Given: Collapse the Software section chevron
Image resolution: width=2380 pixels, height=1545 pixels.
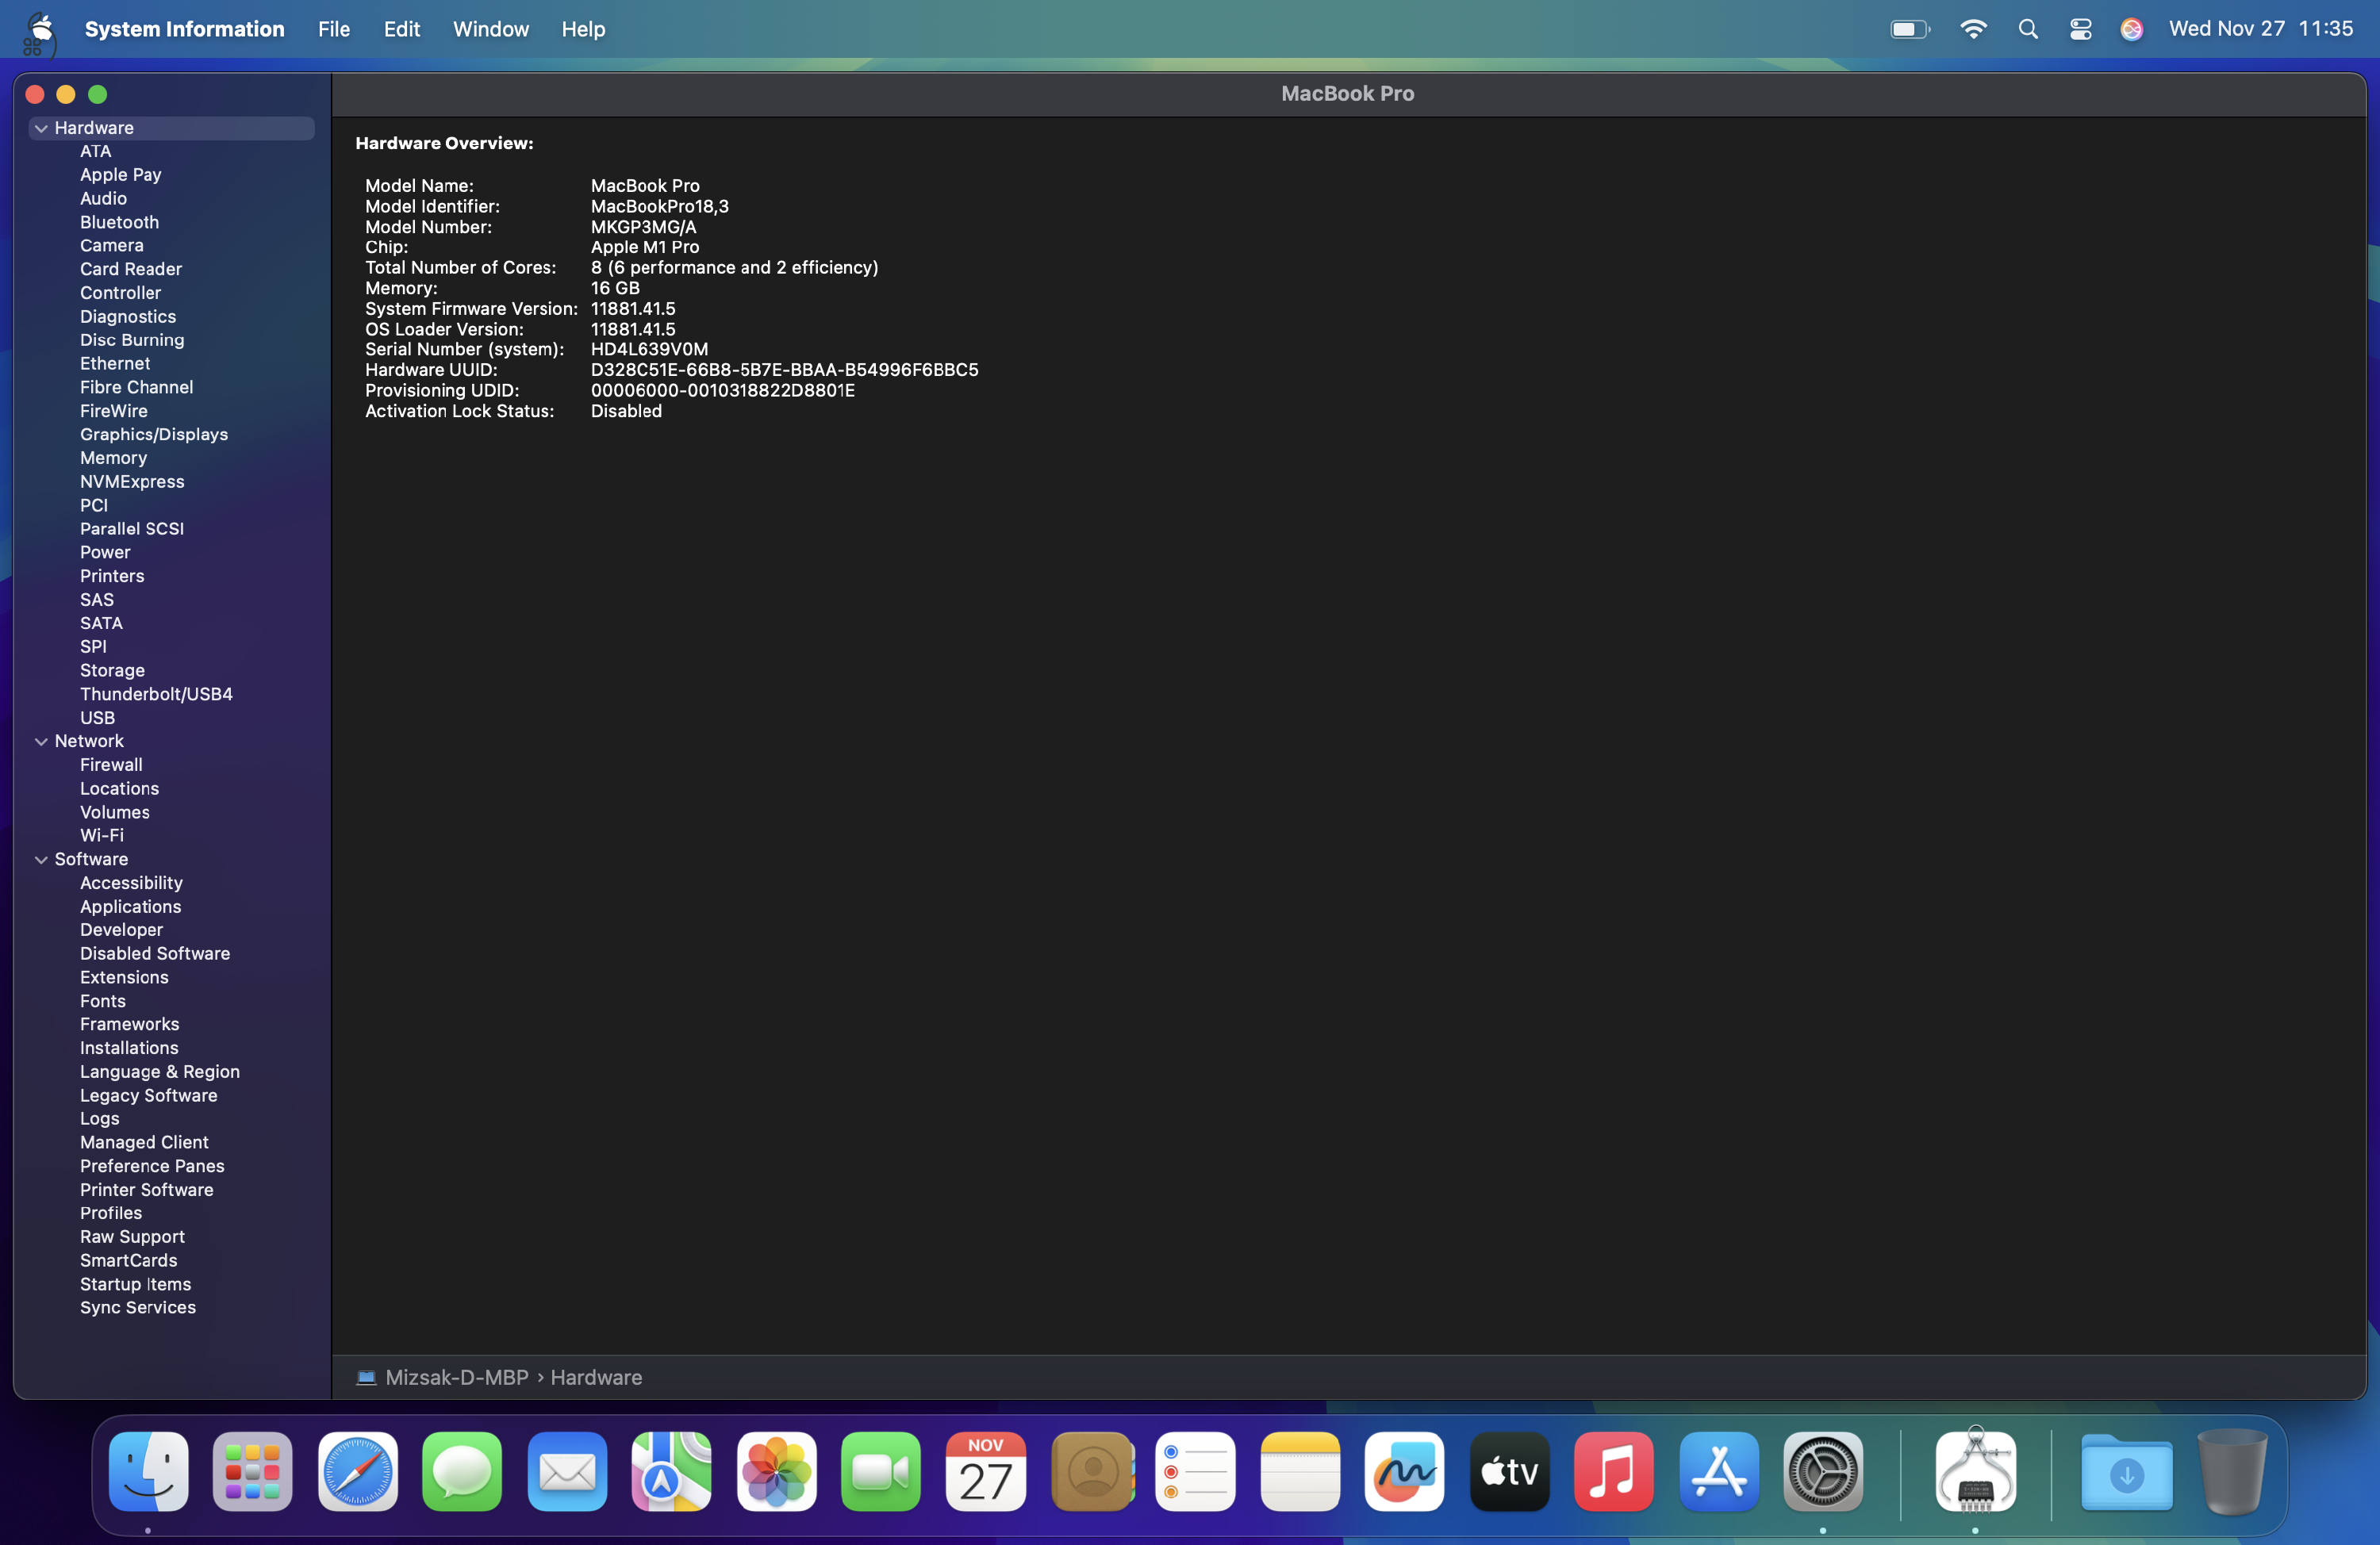Looking at the screenshot, I should tap(41, 859).
